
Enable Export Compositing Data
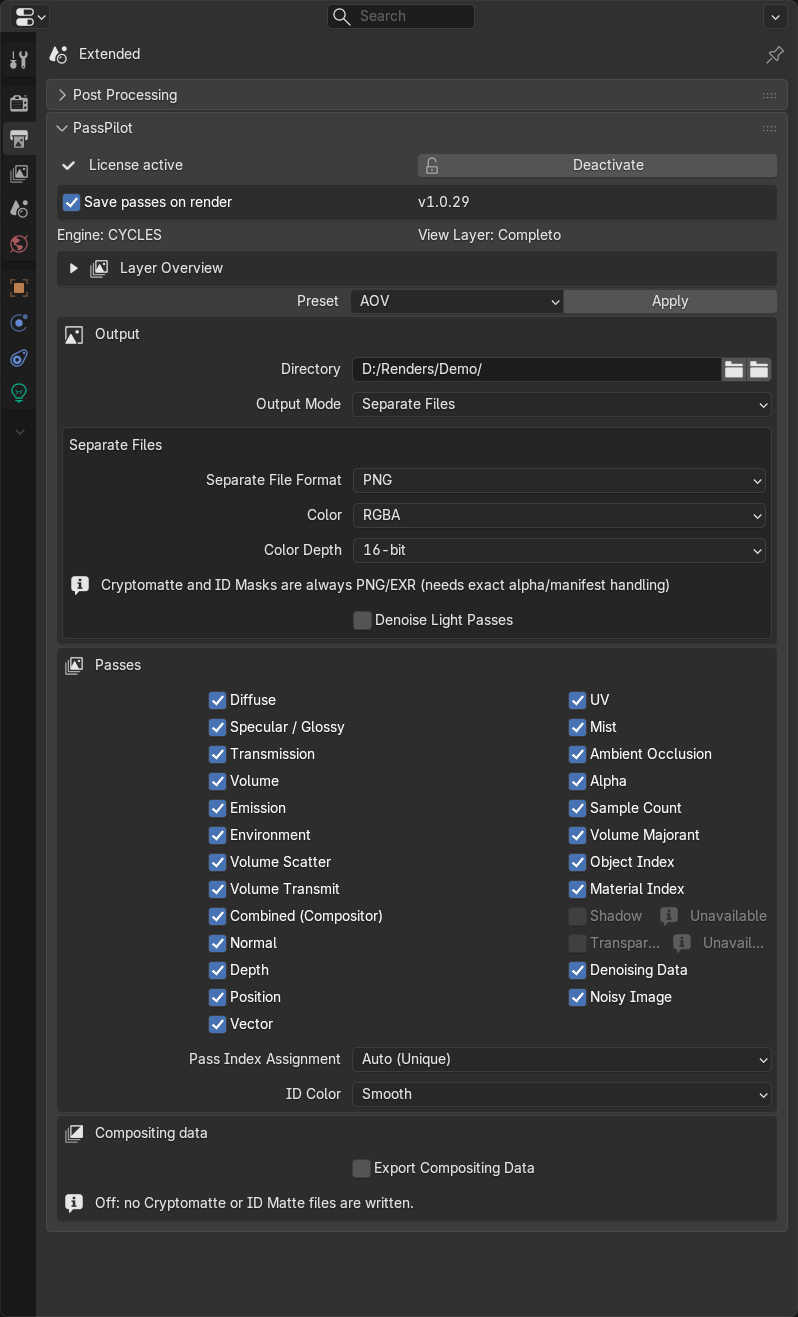[x=361, y=1168]
